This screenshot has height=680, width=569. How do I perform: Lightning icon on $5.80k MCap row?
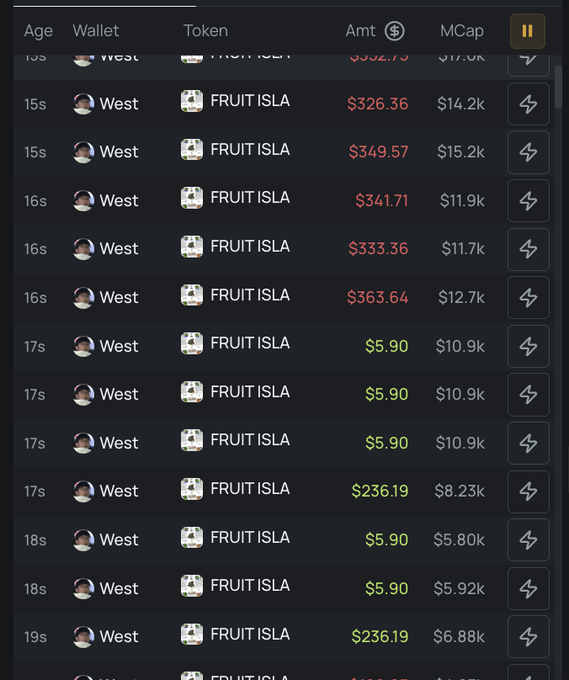tap(528, 540)
